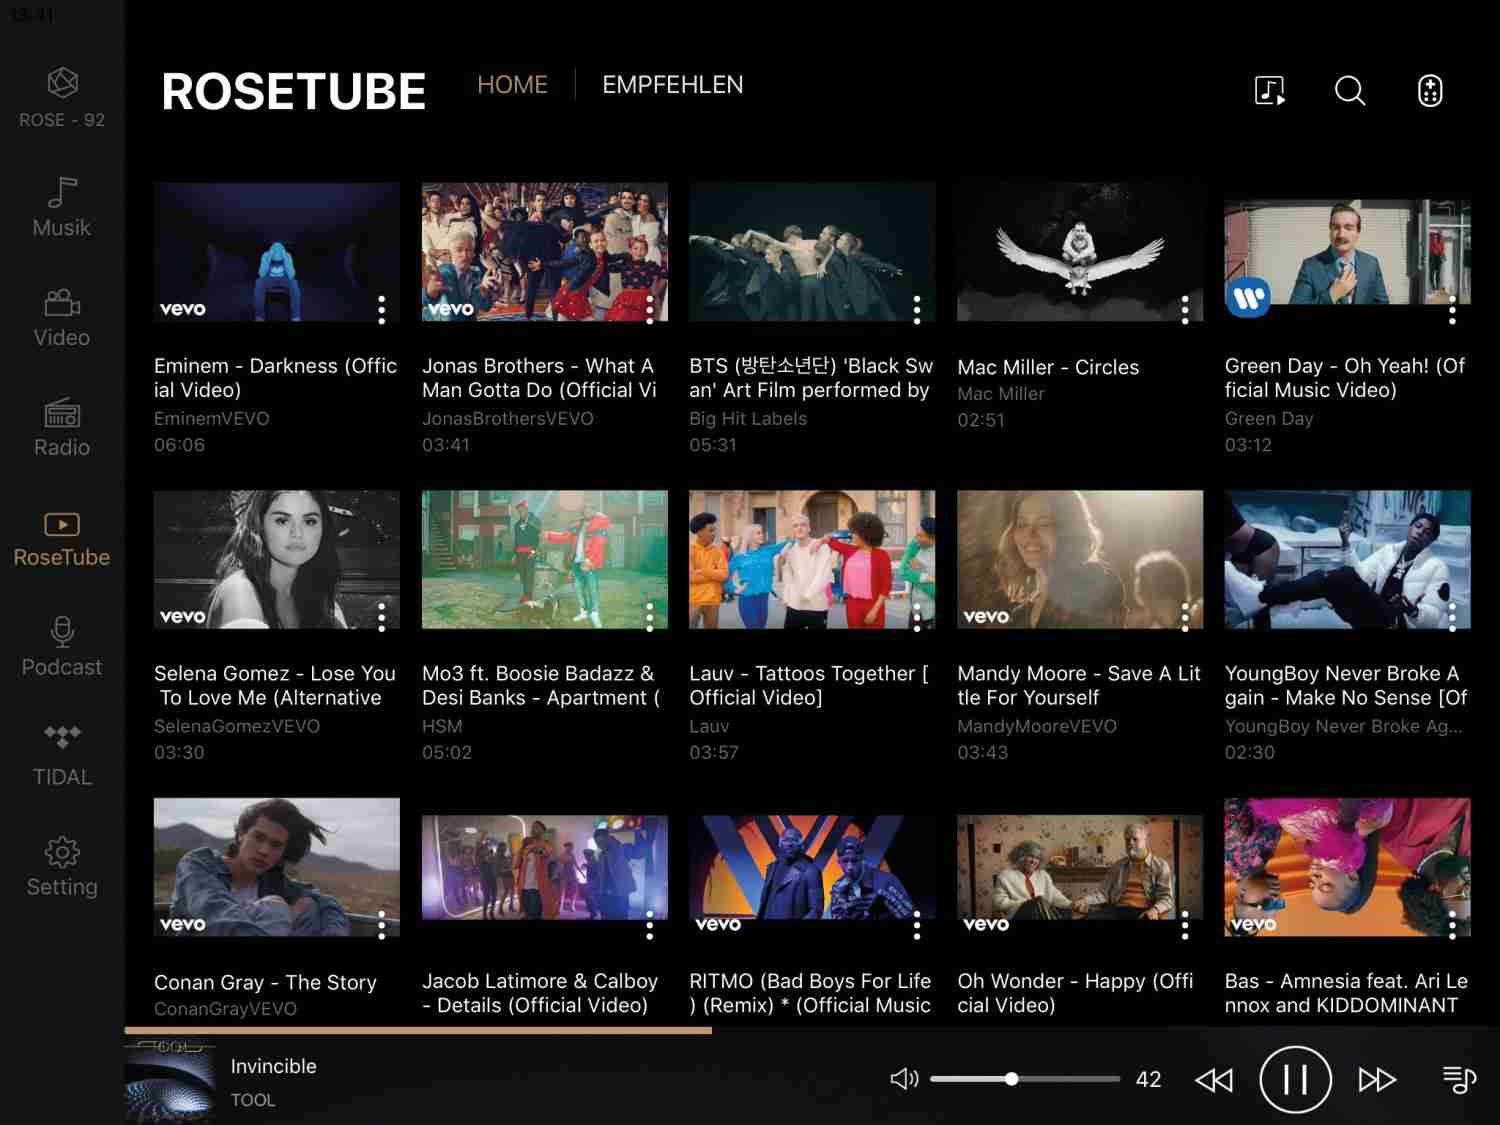Screen dimensions: 1500x1125
Task: Open title 'Mo3 ft. Boosie Badazz & Desi Banks'
Action: (541, 686)
